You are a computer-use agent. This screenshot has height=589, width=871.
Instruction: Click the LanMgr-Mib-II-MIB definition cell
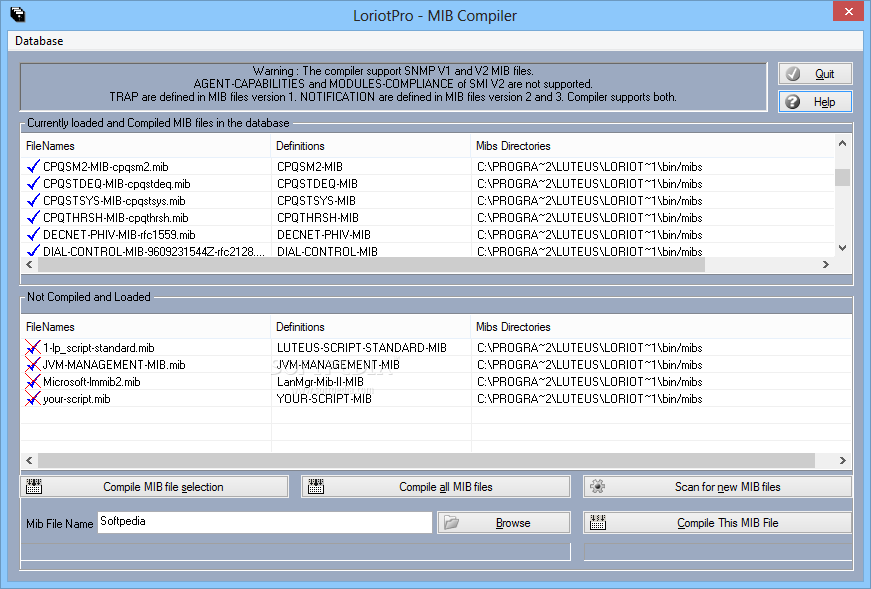click(x=320, y=382)
